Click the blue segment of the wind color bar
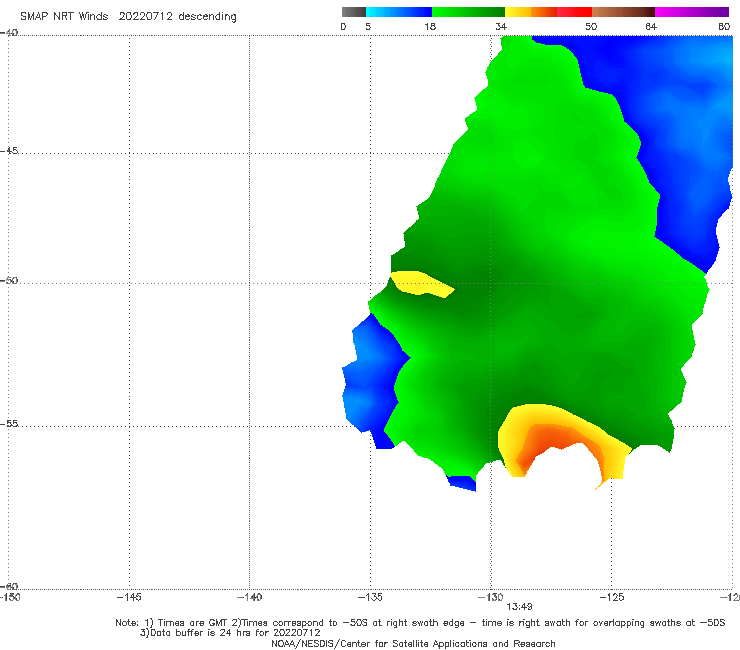This screenshot has height=650, width=740. (399, 12)
